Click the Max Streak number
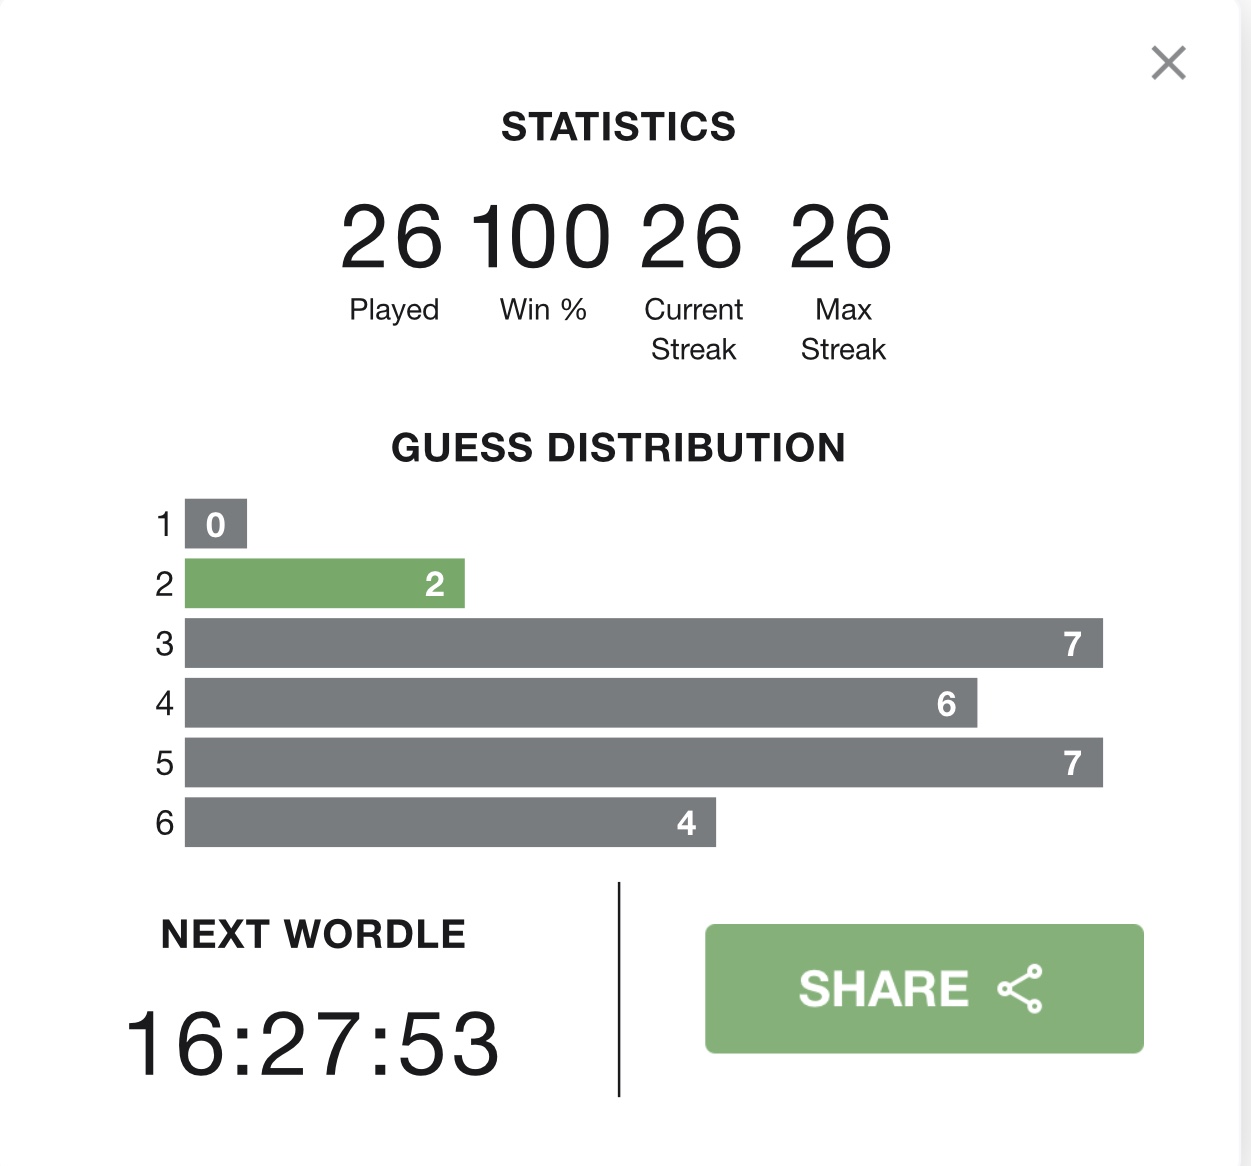This screenshot has height=1166, width=1251. point(841,237)
